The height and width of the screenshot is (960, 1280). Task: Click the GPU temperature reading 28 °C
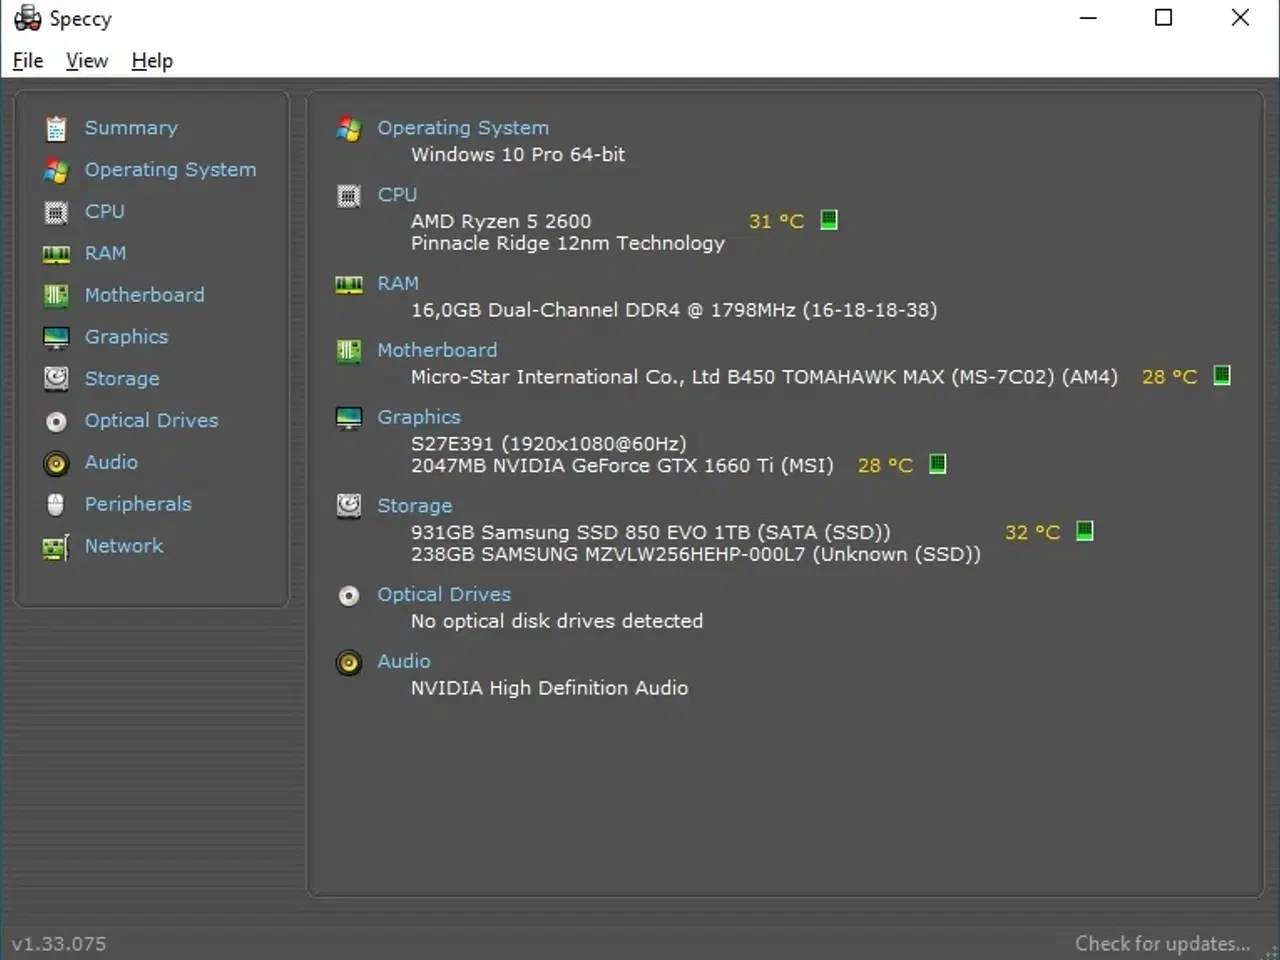click(x=885, y=465)
